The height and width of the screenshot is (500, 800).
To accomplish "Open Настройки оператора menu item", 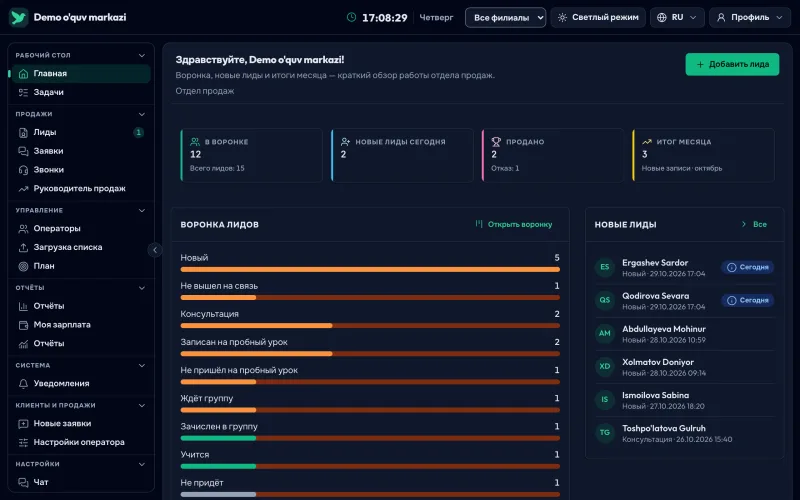I will [x=81, y=442].
